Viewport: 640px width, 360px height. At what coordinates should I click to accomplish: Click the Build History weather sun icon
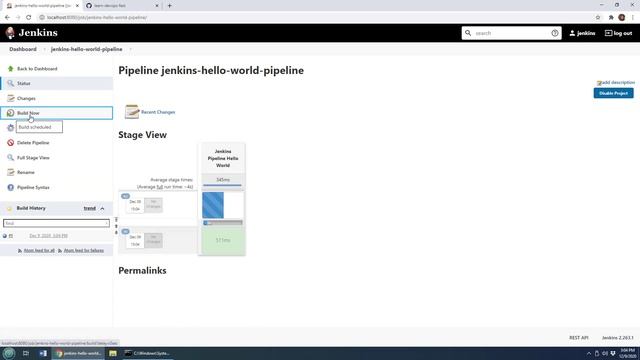point(9,209)
